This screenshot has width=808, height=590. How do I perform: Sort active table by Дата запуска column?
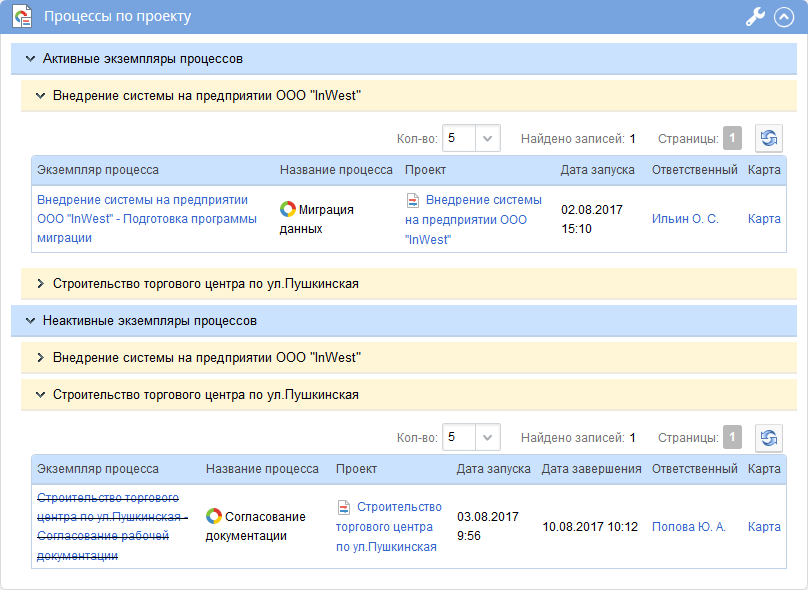point(597,170)
